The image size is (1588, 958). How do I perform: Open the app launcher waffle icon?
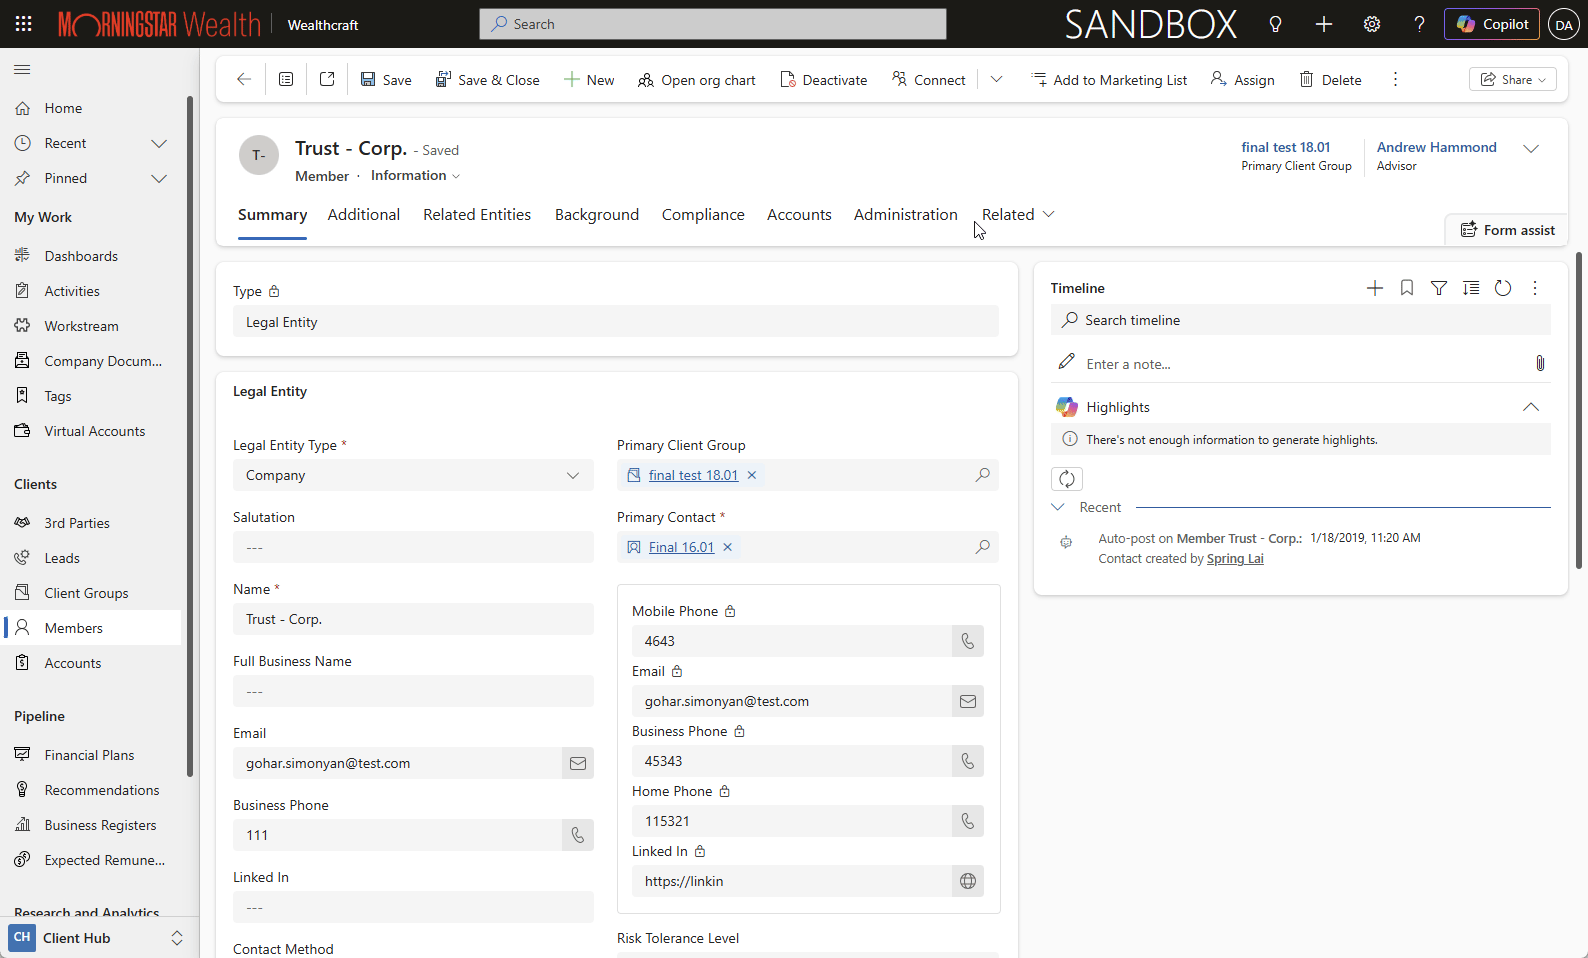click(24, 24)
